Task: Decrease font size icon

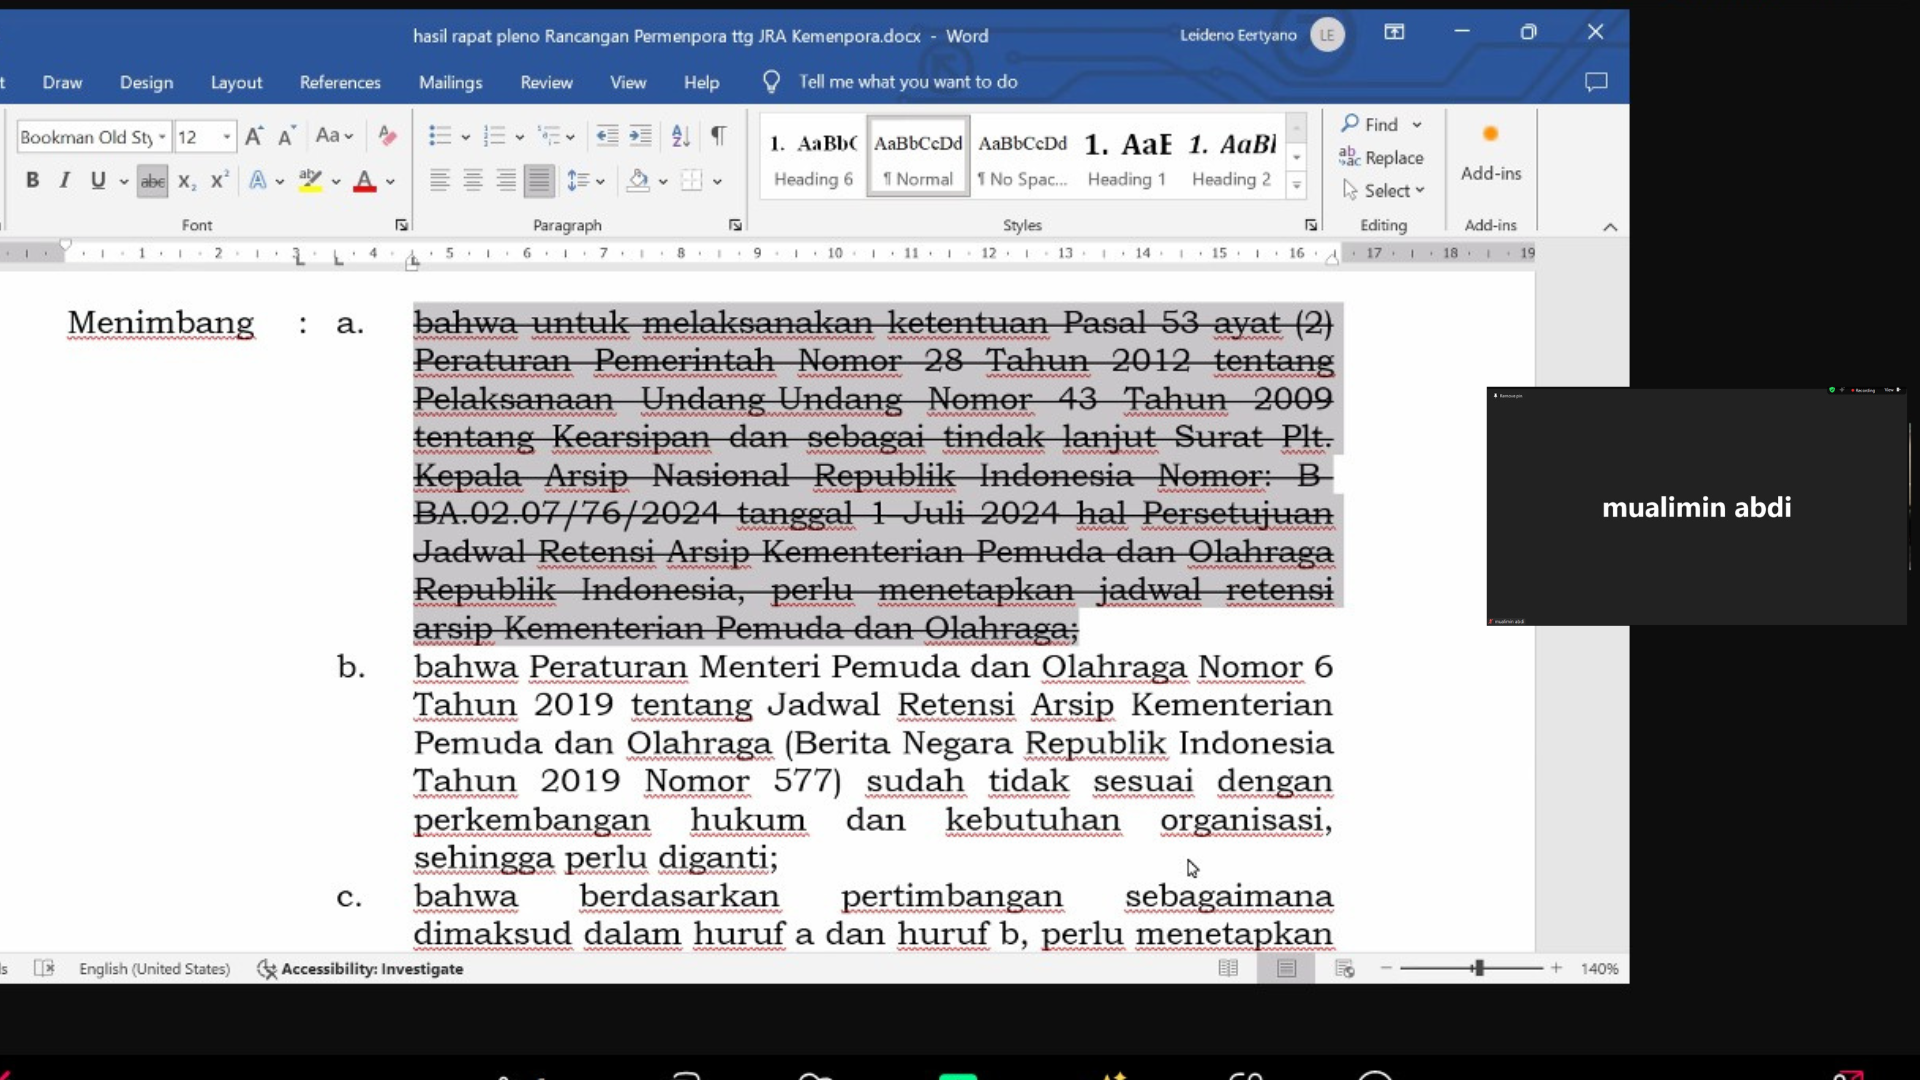Action: pos(287,136)
